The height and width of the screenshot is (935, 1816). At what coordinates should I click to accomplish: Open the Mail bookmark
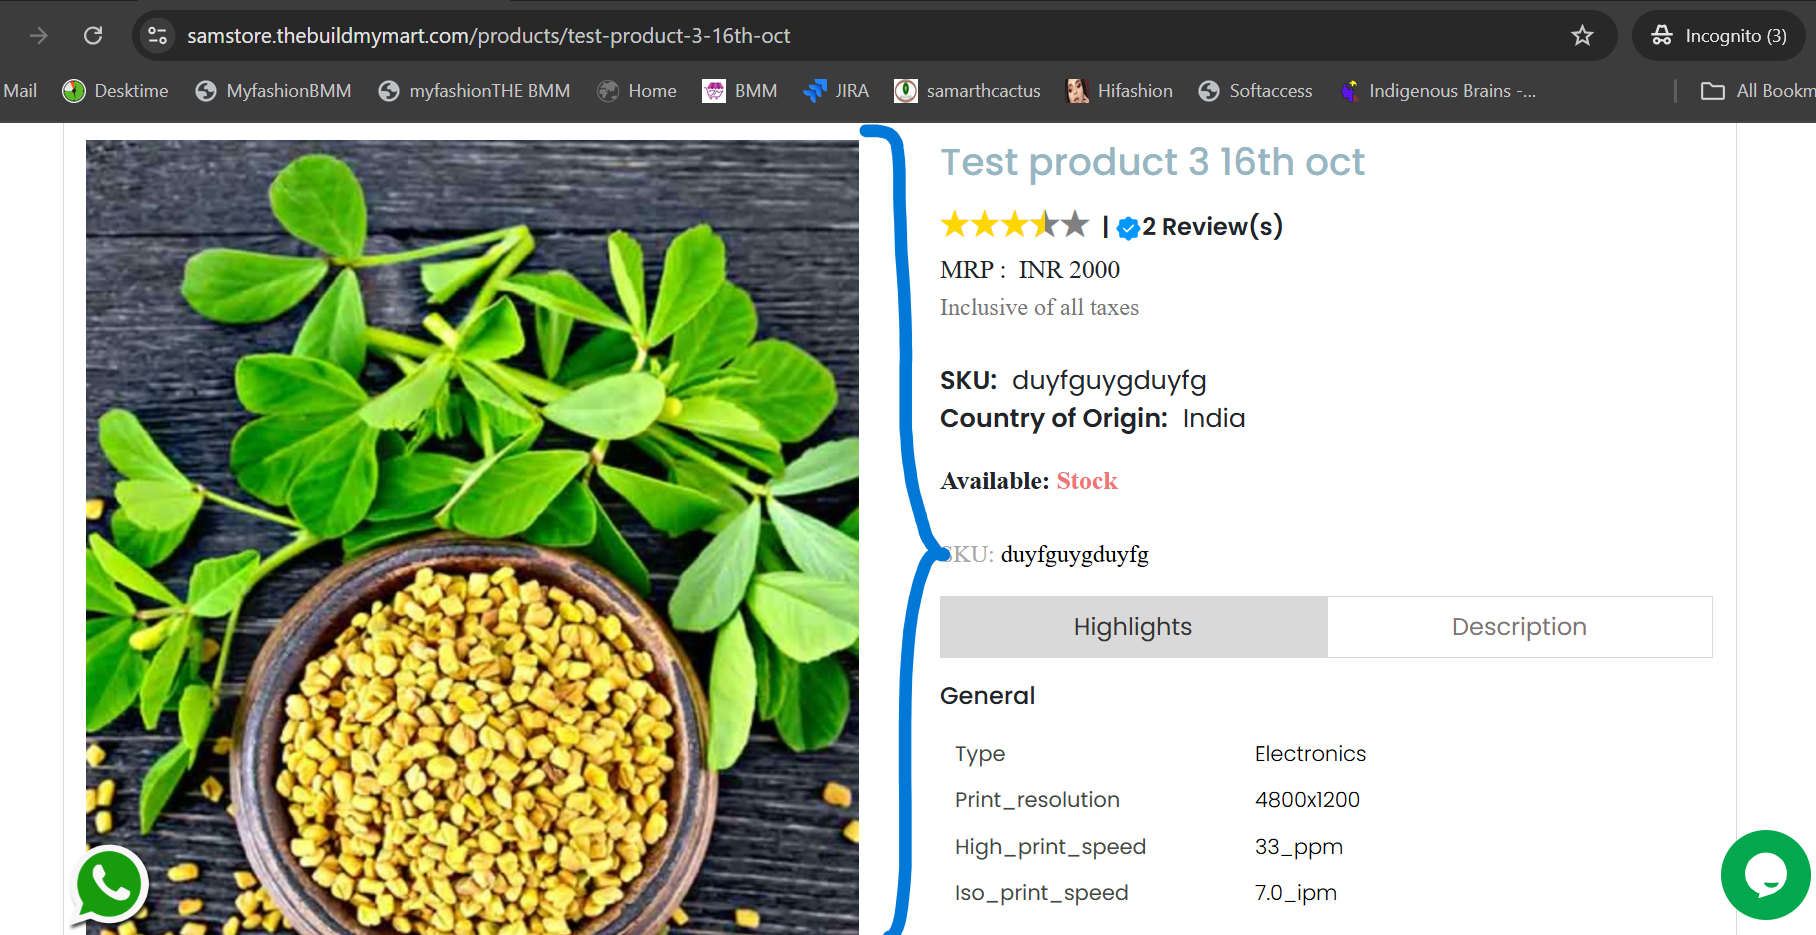[19, 91]
